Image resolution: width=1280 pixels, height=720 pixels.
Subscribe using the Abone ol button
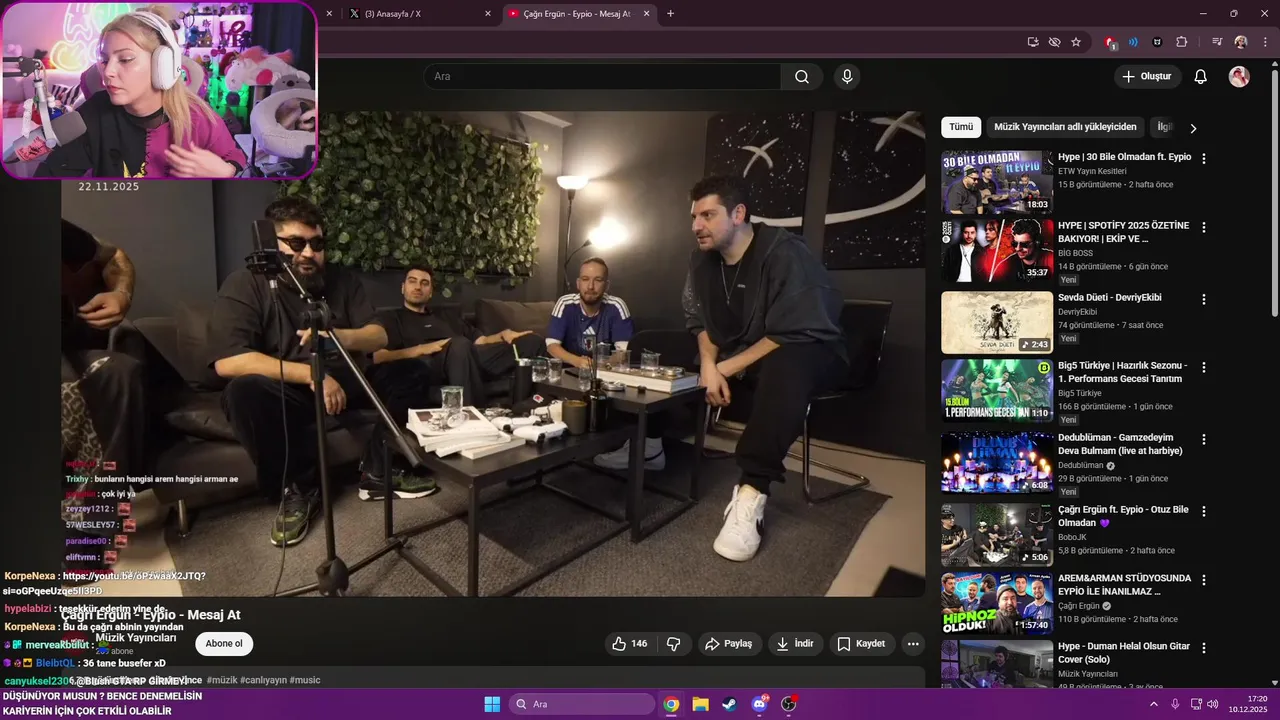click(224, 644)
